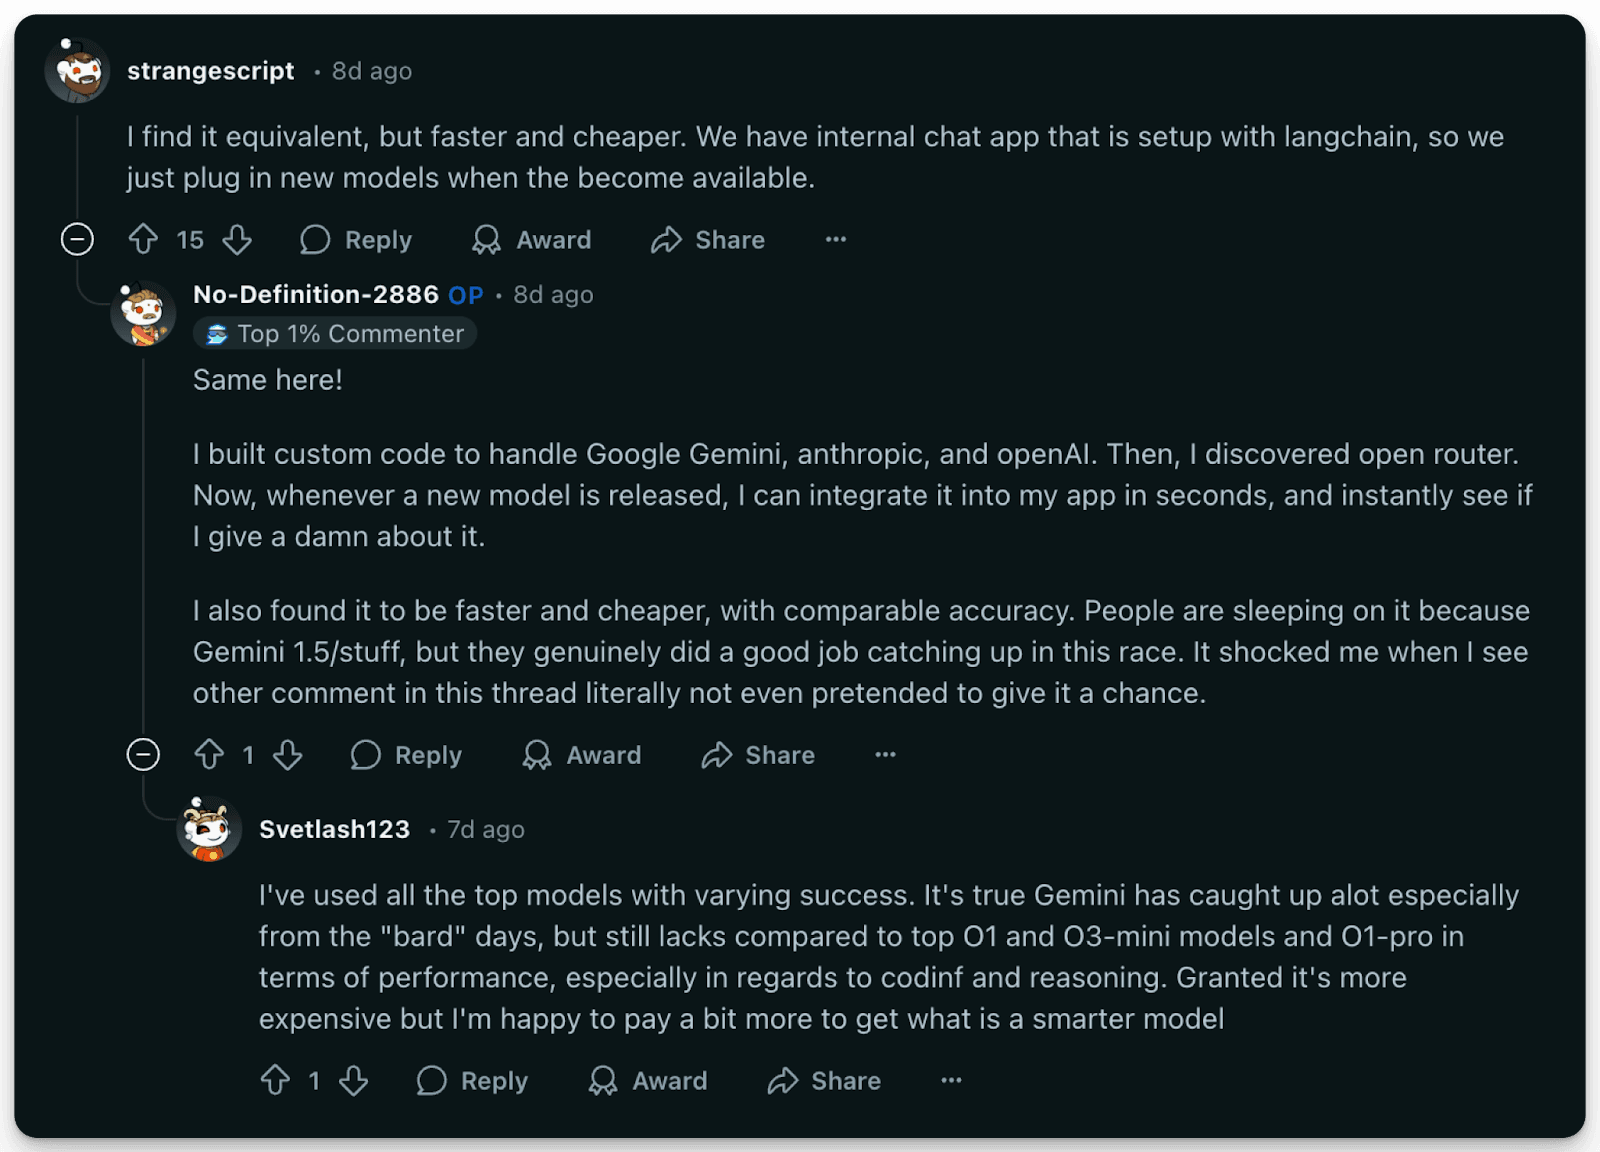This screenshot has height=1152, width=1600.
Task: Upvote strangescript's comment
Action: (143, 240)
